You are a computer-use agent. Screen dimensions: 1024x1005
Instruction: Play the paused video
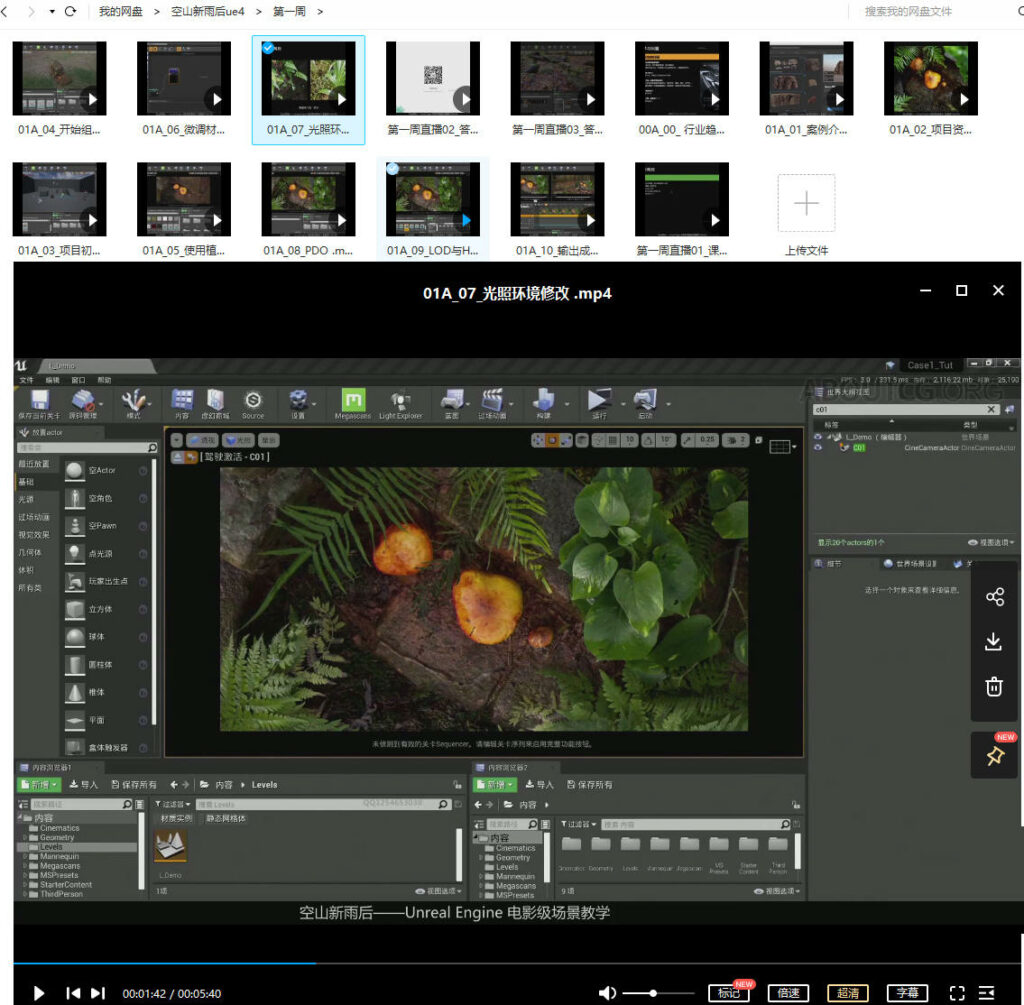(39, 993)
